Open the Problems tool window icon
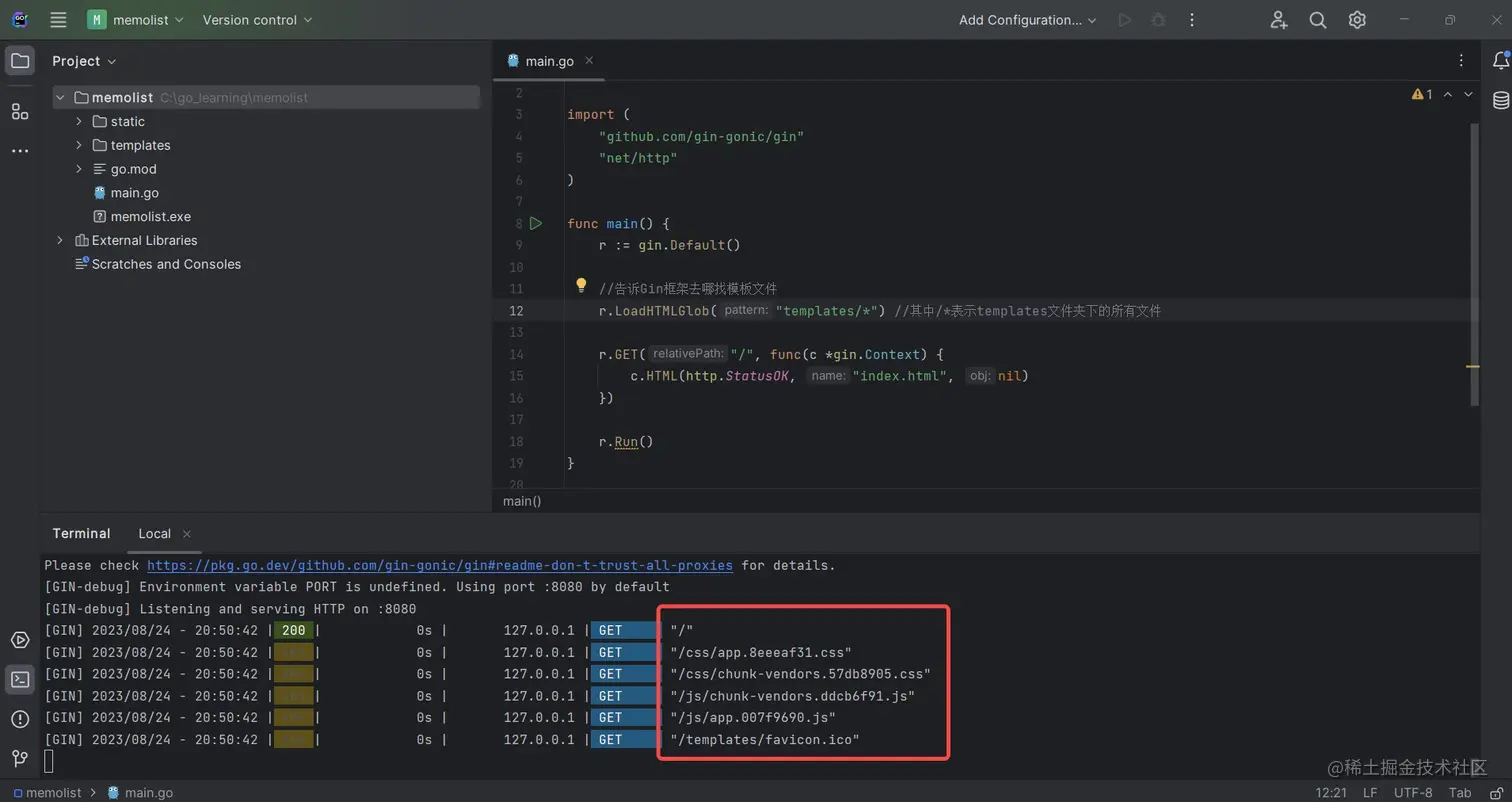Screen dimensions: 1512x802 20,718
